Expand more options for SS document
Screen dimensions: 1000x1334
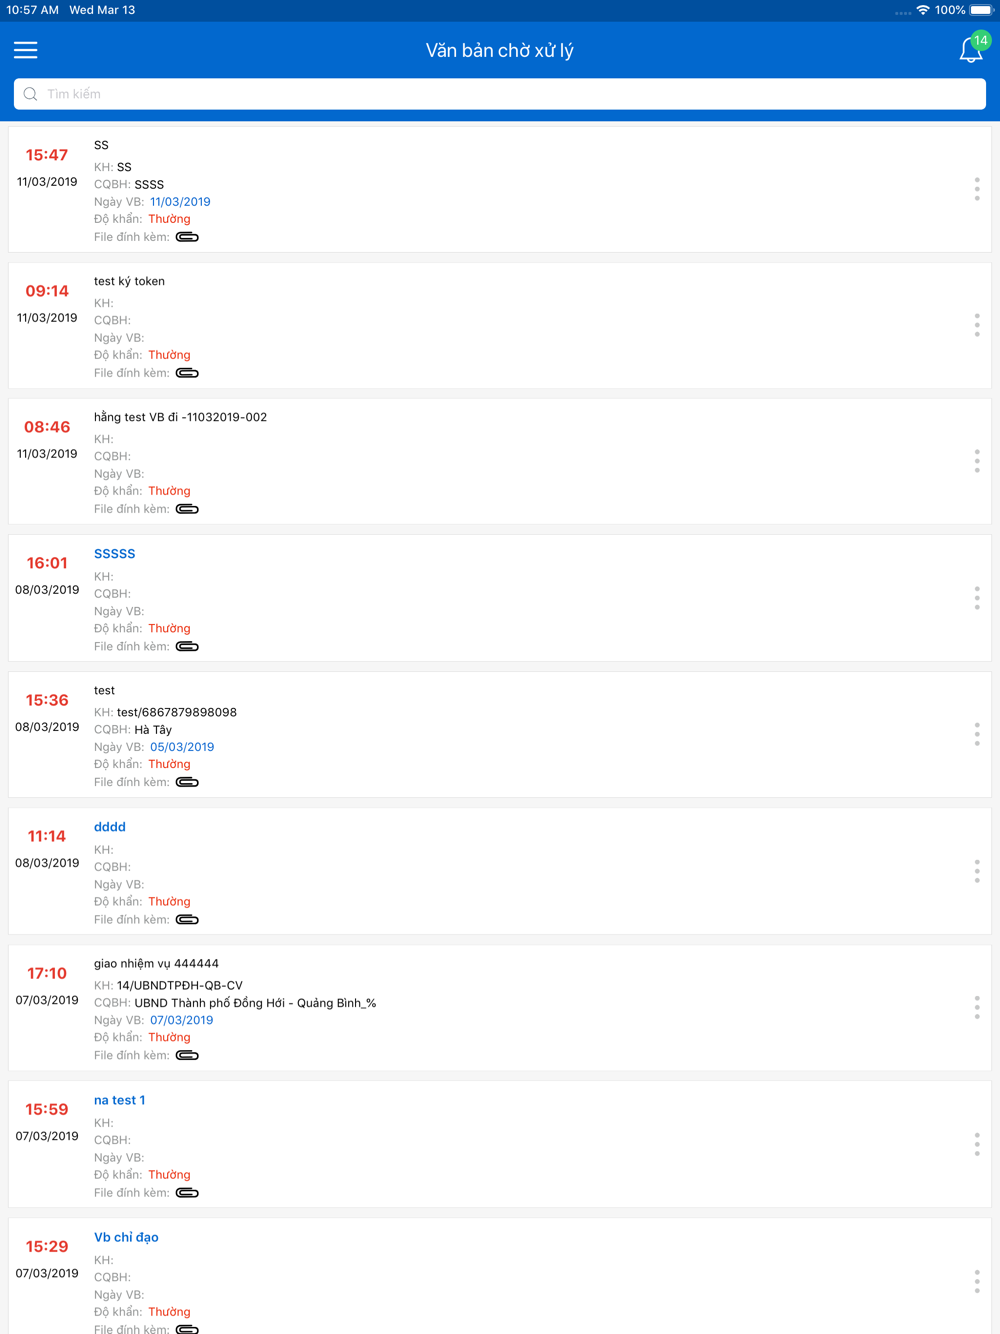click(977, 189)
